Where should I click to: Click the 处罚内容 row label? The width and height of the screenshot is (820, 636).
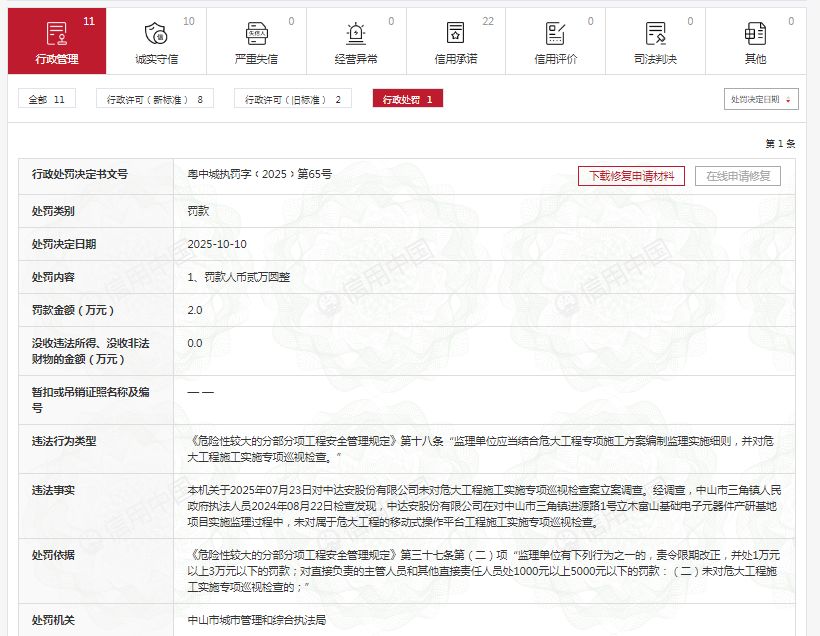(53, 277)
